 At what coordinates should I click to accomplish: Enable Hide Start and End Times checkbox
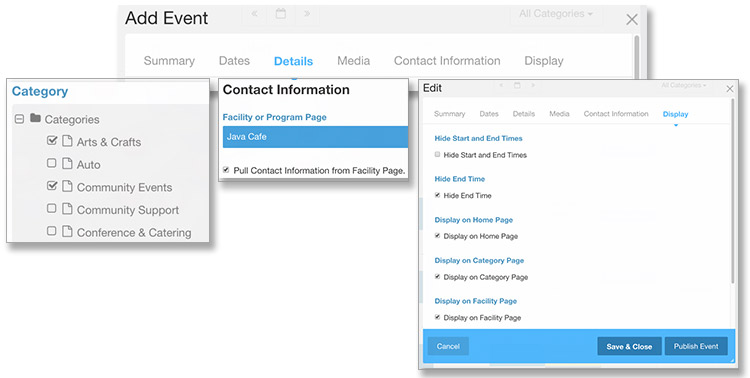coord(437,155)
